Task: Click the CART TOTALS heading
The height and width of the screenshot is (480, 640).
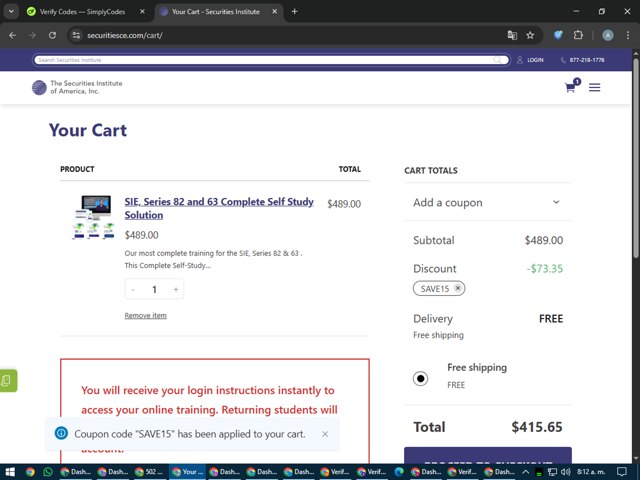Action: (431, 171)
